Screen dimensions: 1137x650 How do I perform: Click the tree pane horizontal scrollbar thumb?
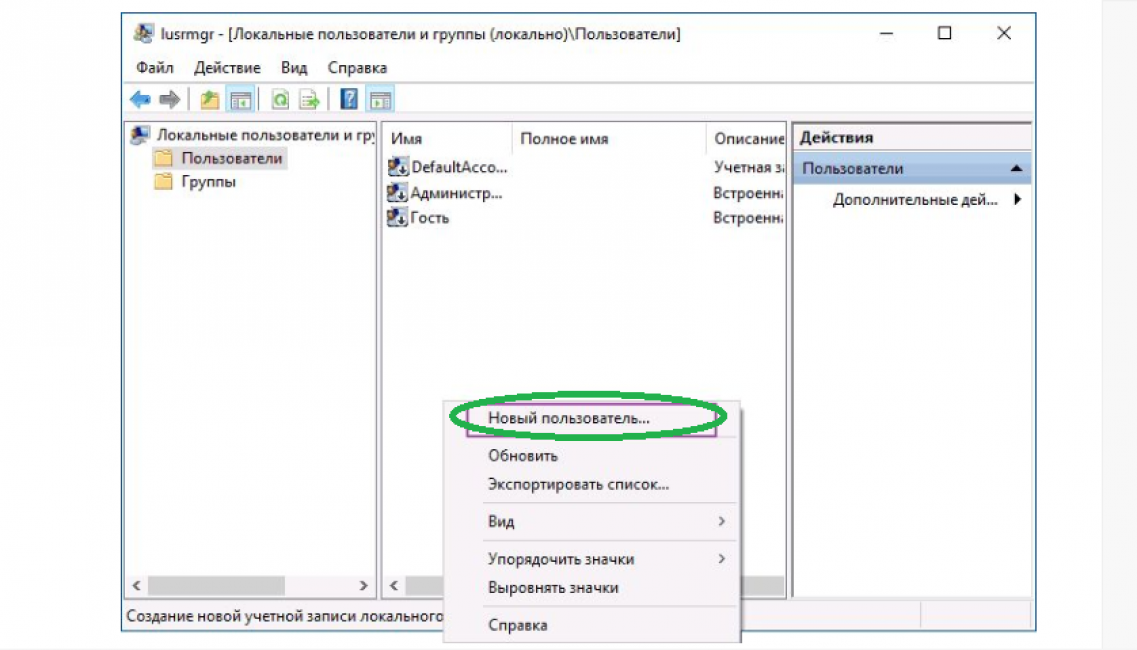(216, 585)
